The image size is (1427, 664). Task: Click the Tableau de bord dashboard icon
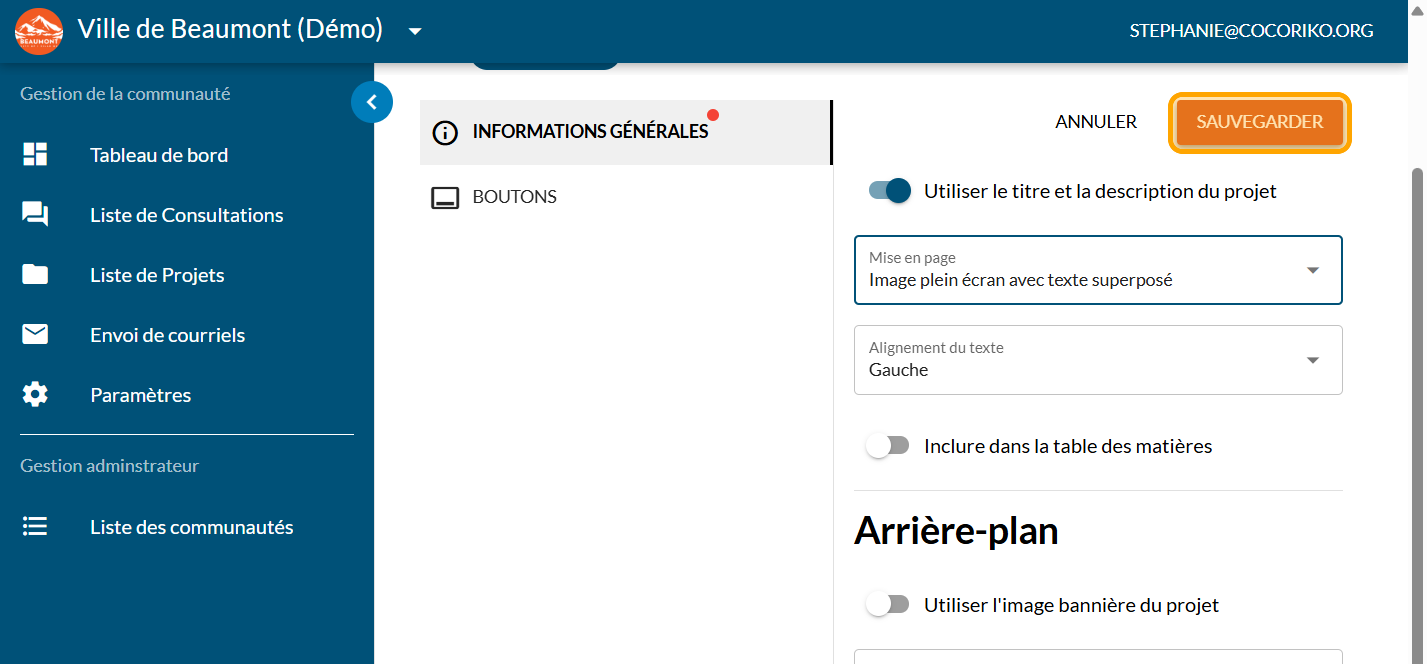click(35, 155)
